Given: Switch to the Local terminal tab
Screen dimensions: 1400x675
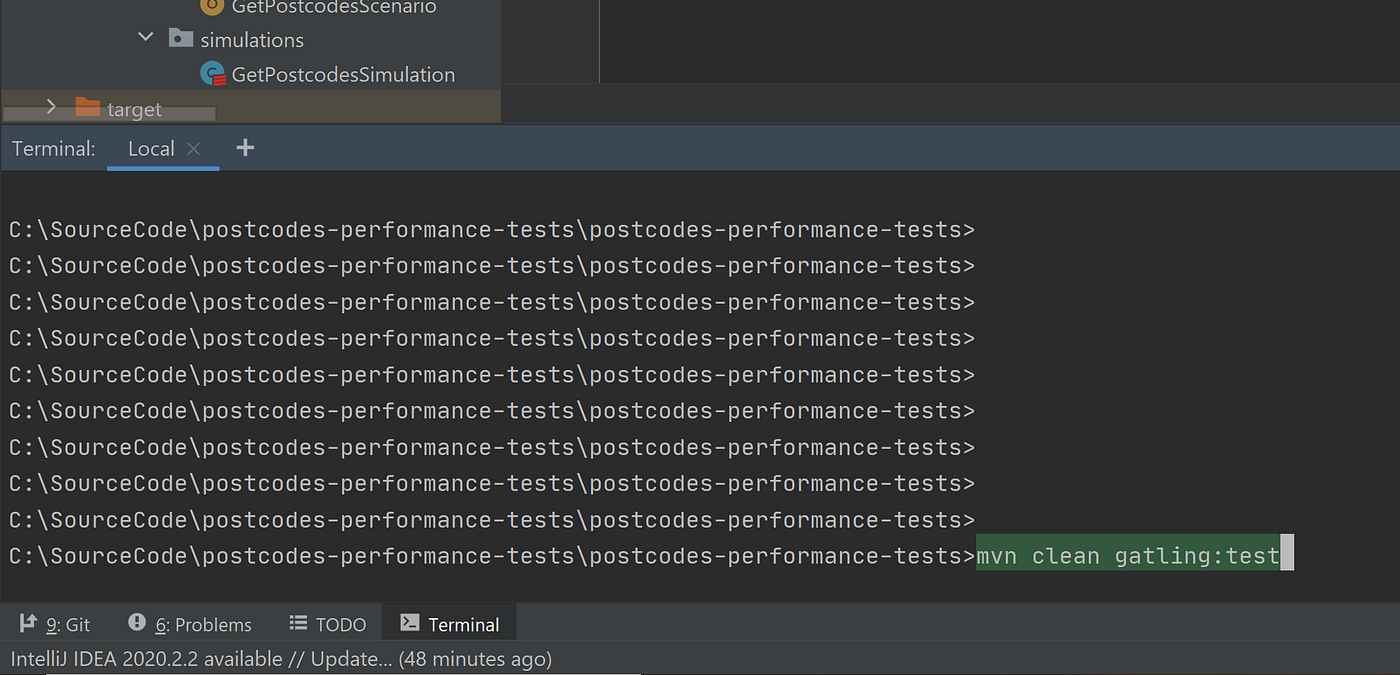Looking at the screenshot, I should click(x=150, y=148).
